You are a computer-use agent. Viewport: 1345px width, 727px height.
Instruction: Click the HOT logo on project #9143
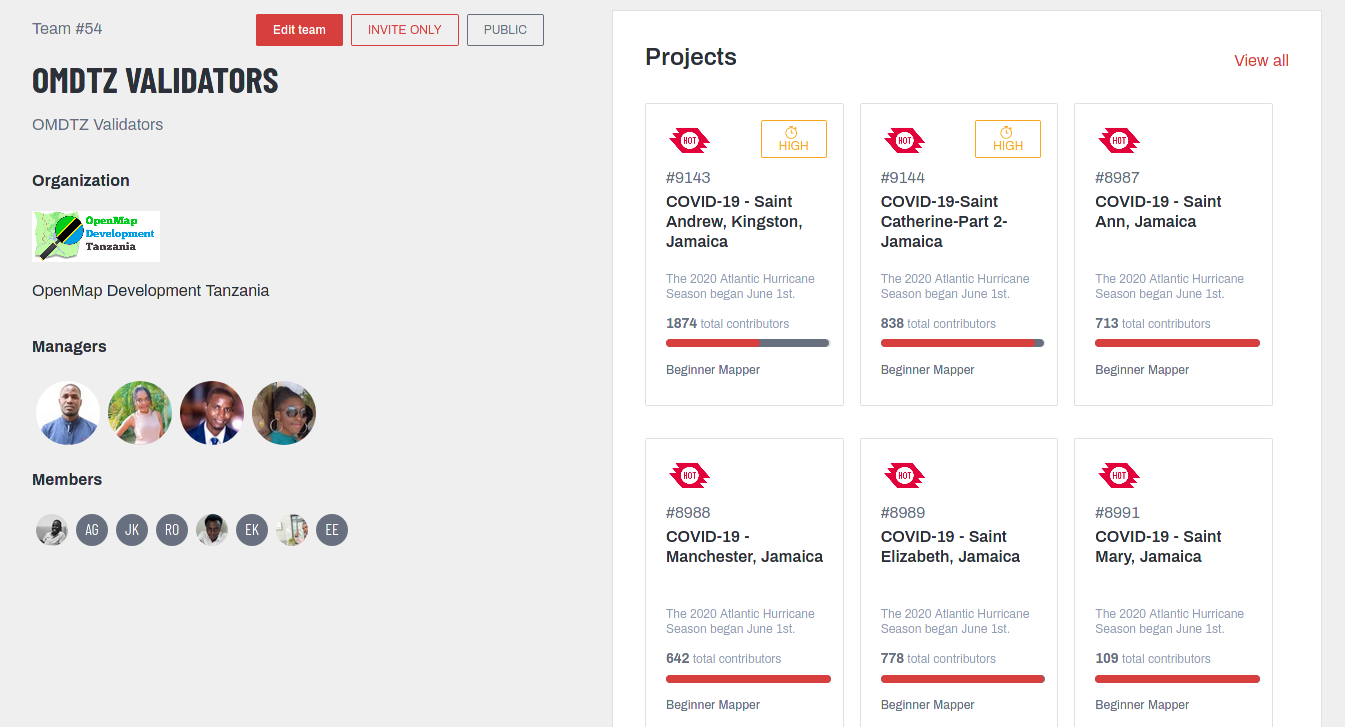point(689,140)
